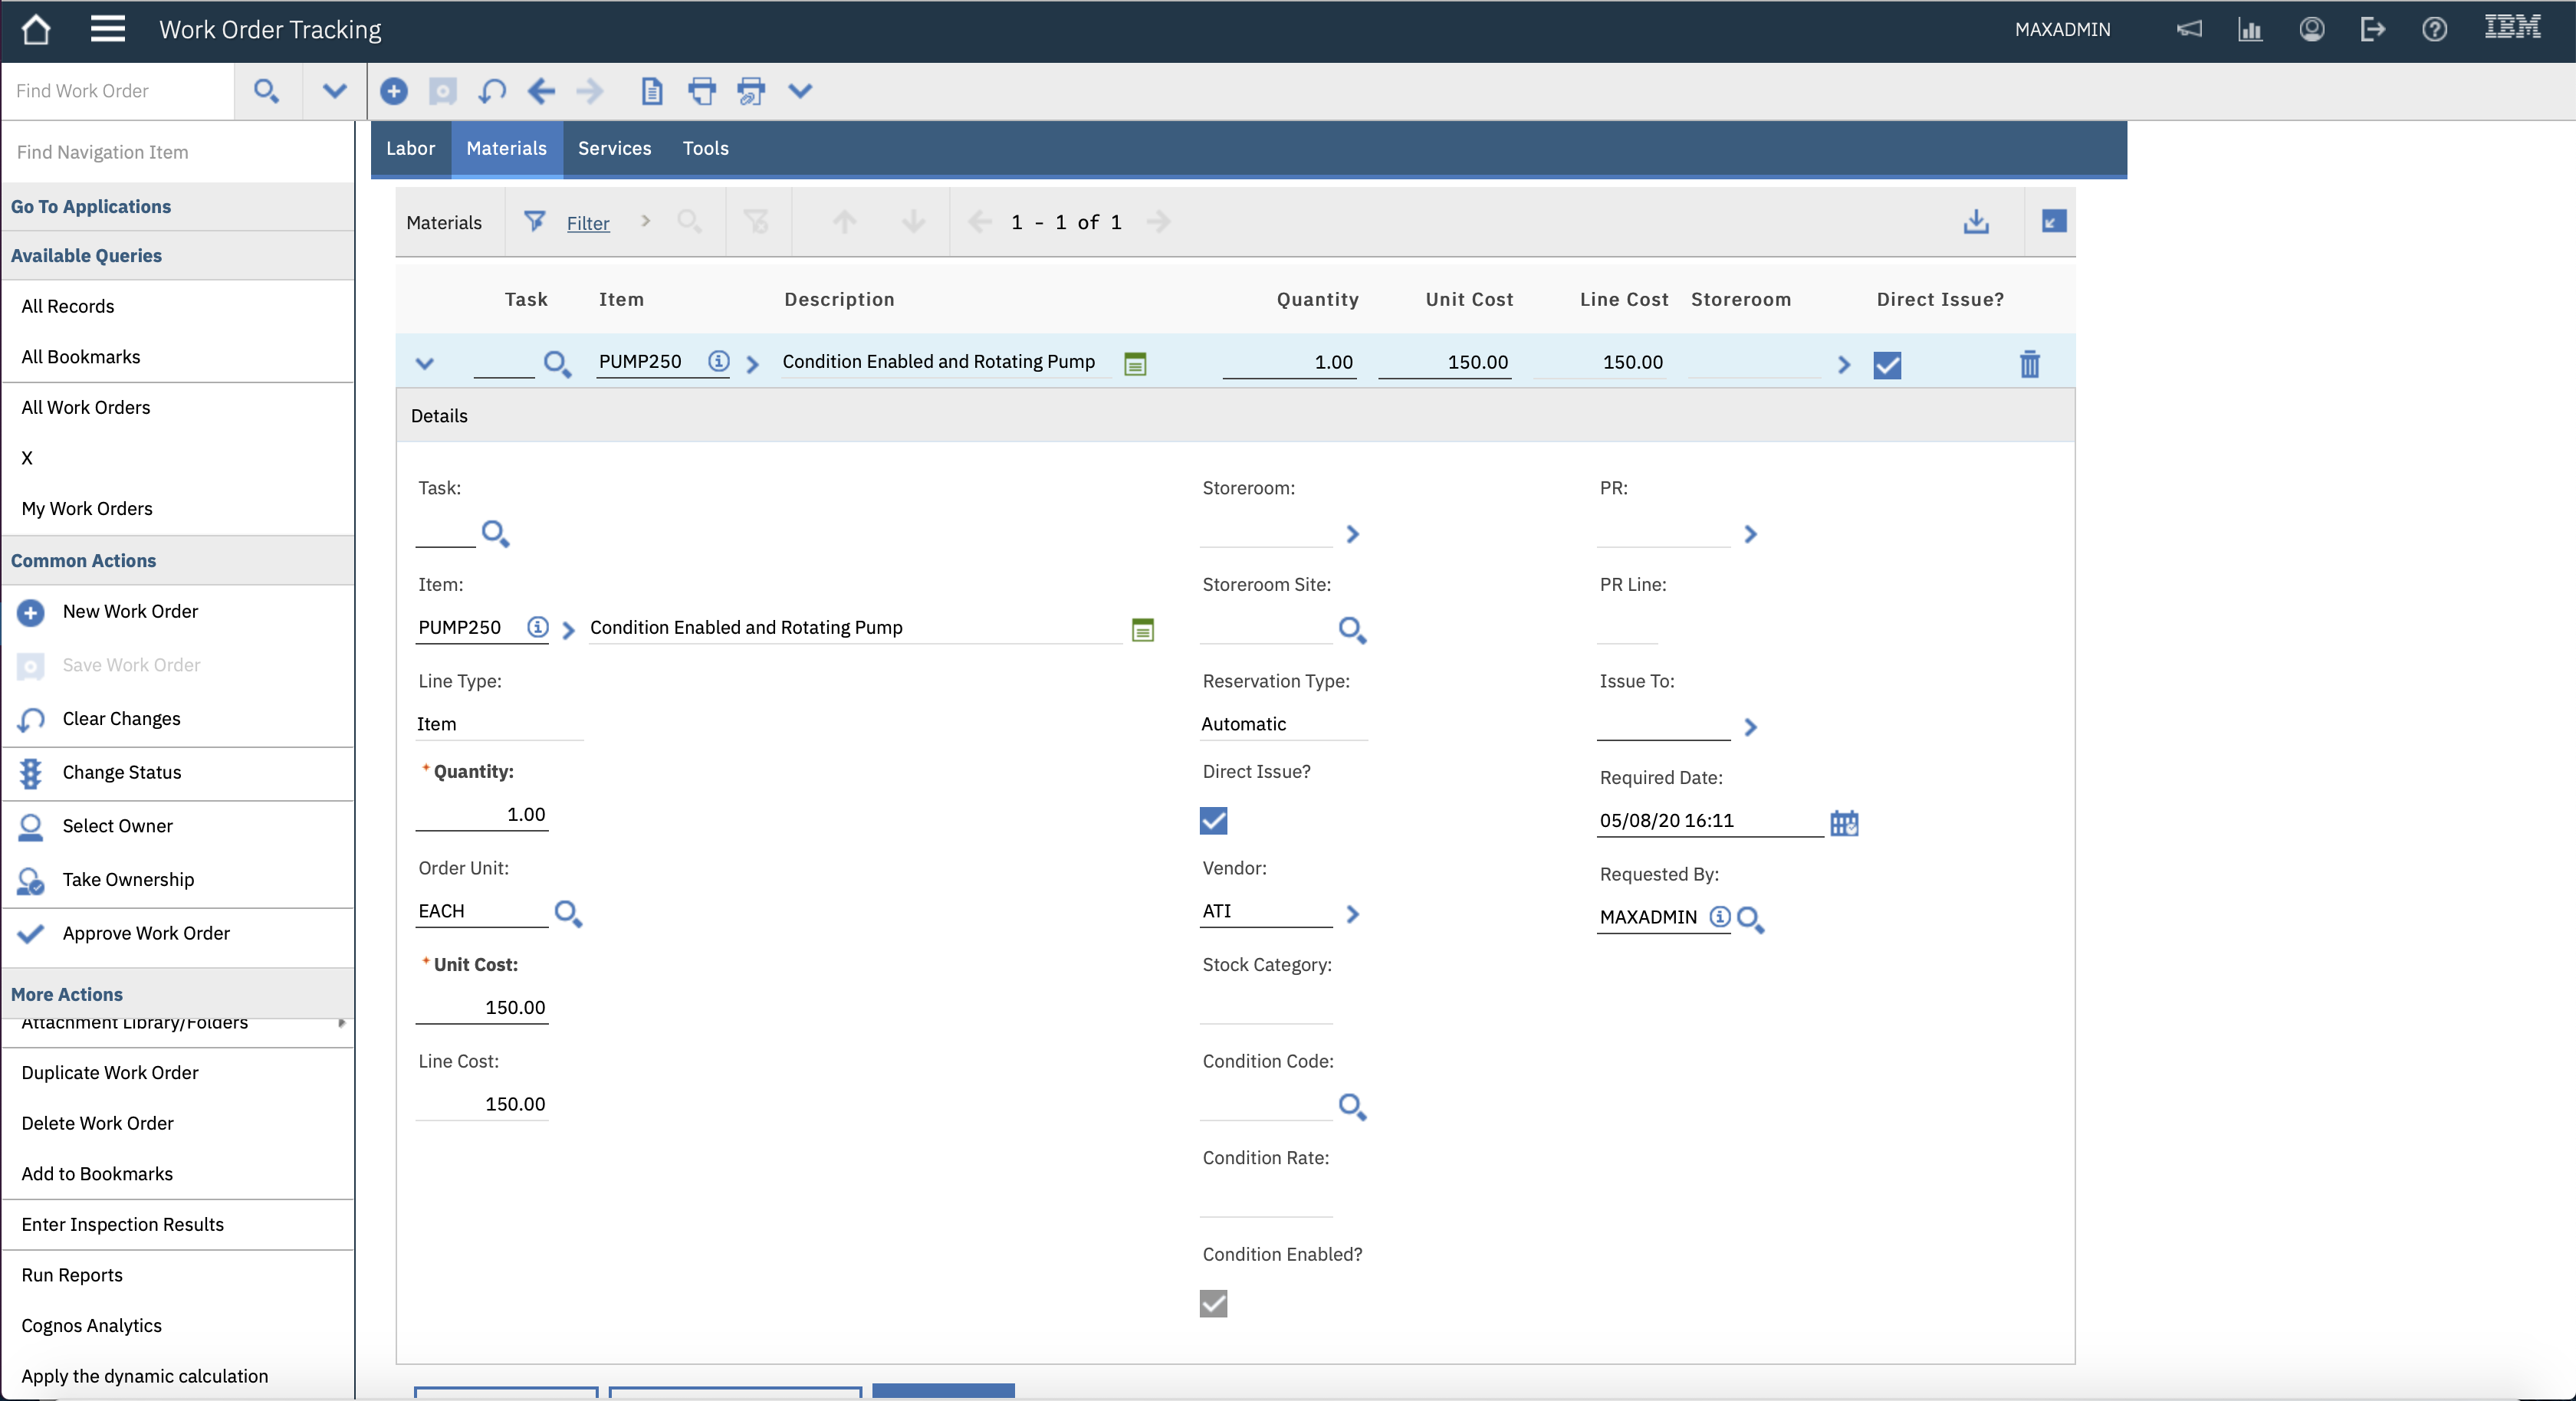Switch to the Services tab
This screenshot has width=2576, height=1401.
tap(614, 149)
